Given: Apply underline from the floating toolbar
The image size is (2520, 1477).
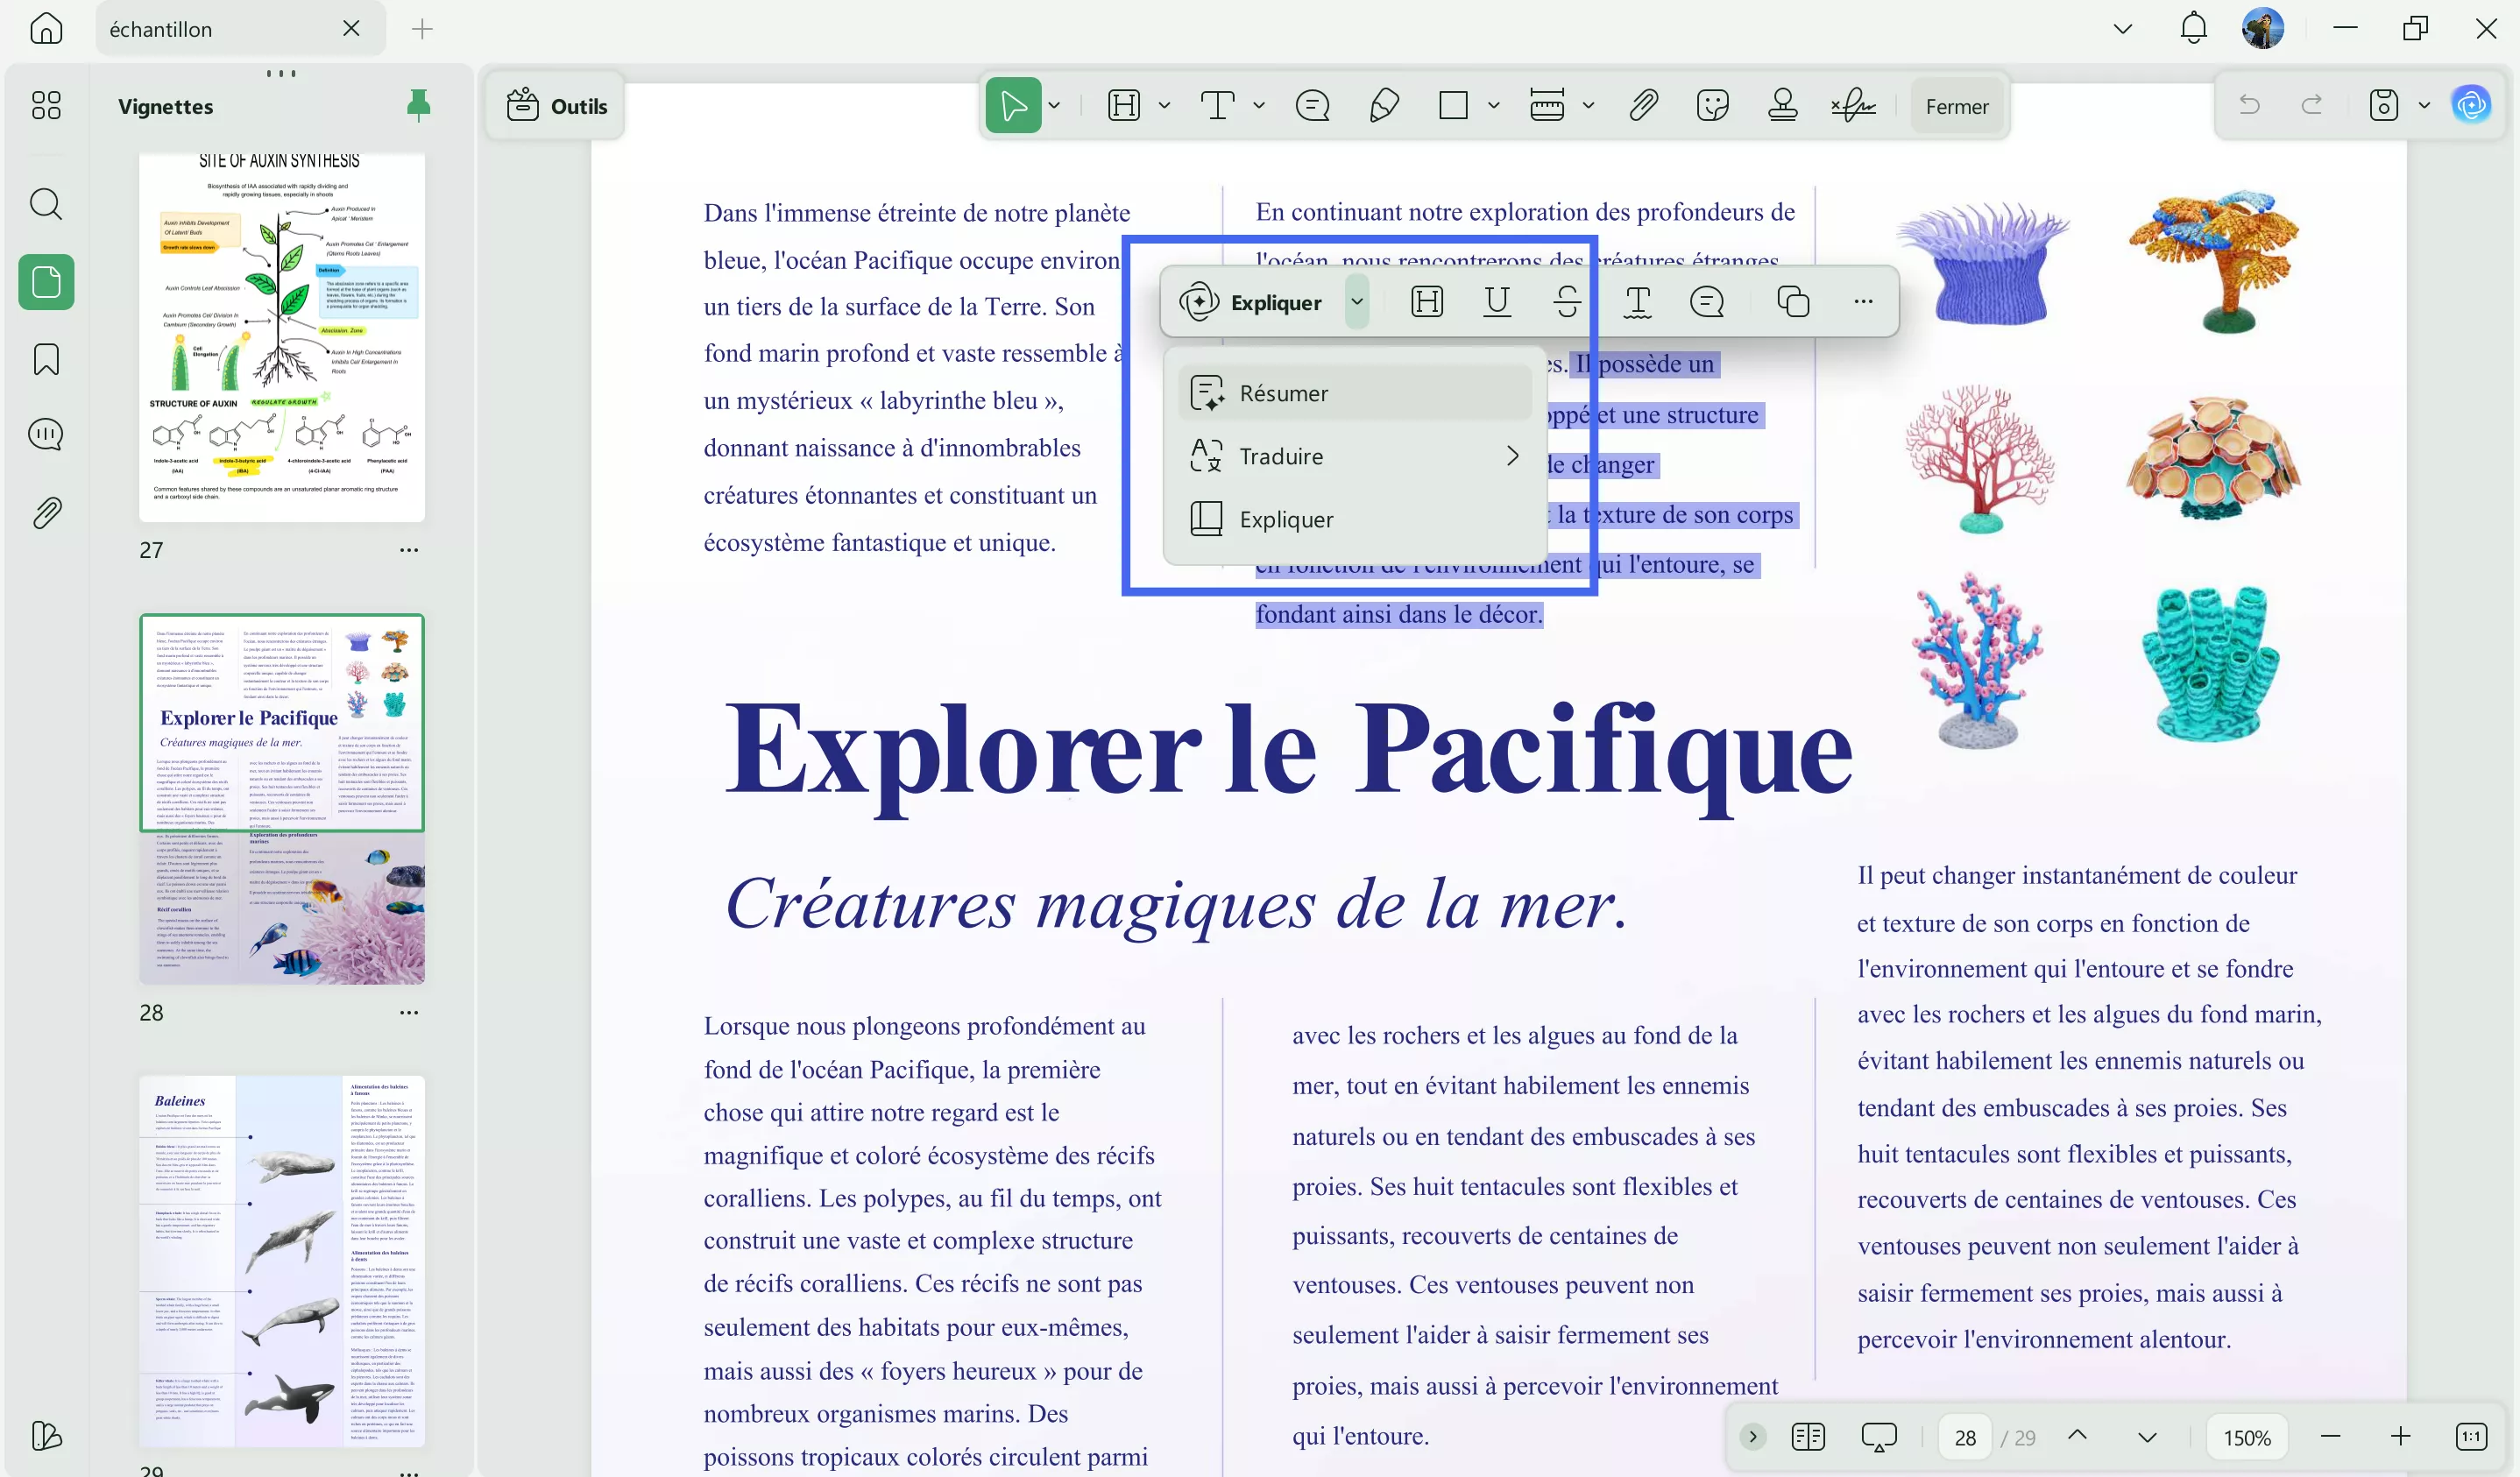Looking at the screenshot, I should pyautogui.click(x=1496, y=301).
